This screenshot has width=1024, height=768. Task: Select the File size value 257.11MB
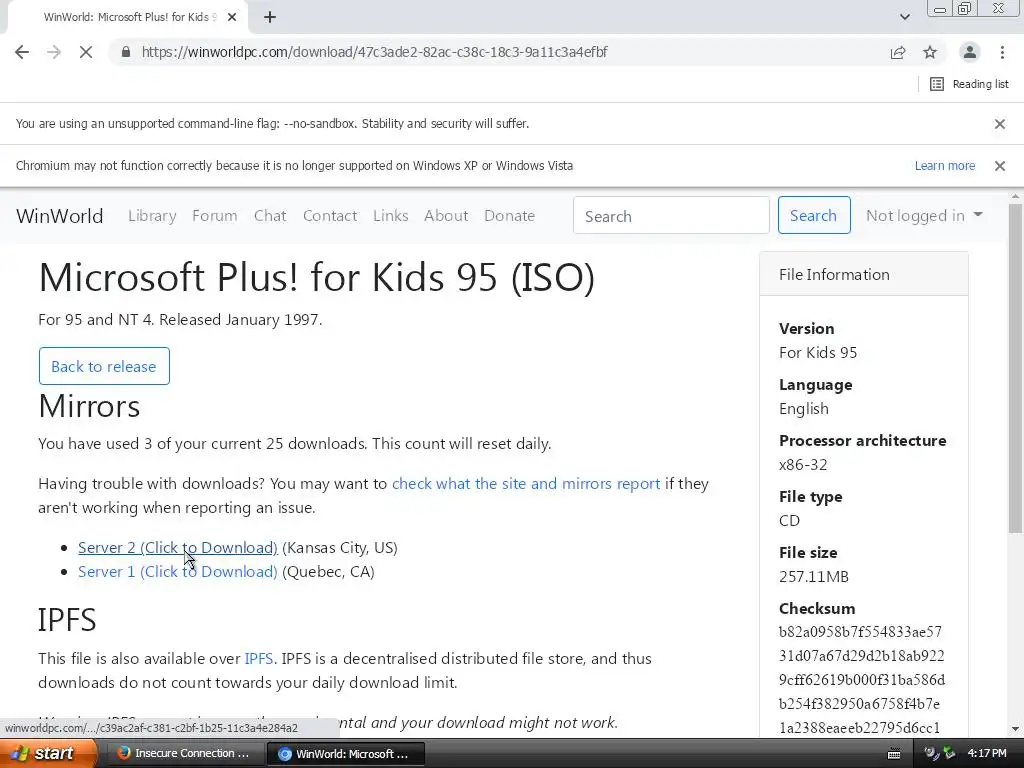tap(814, 577)
